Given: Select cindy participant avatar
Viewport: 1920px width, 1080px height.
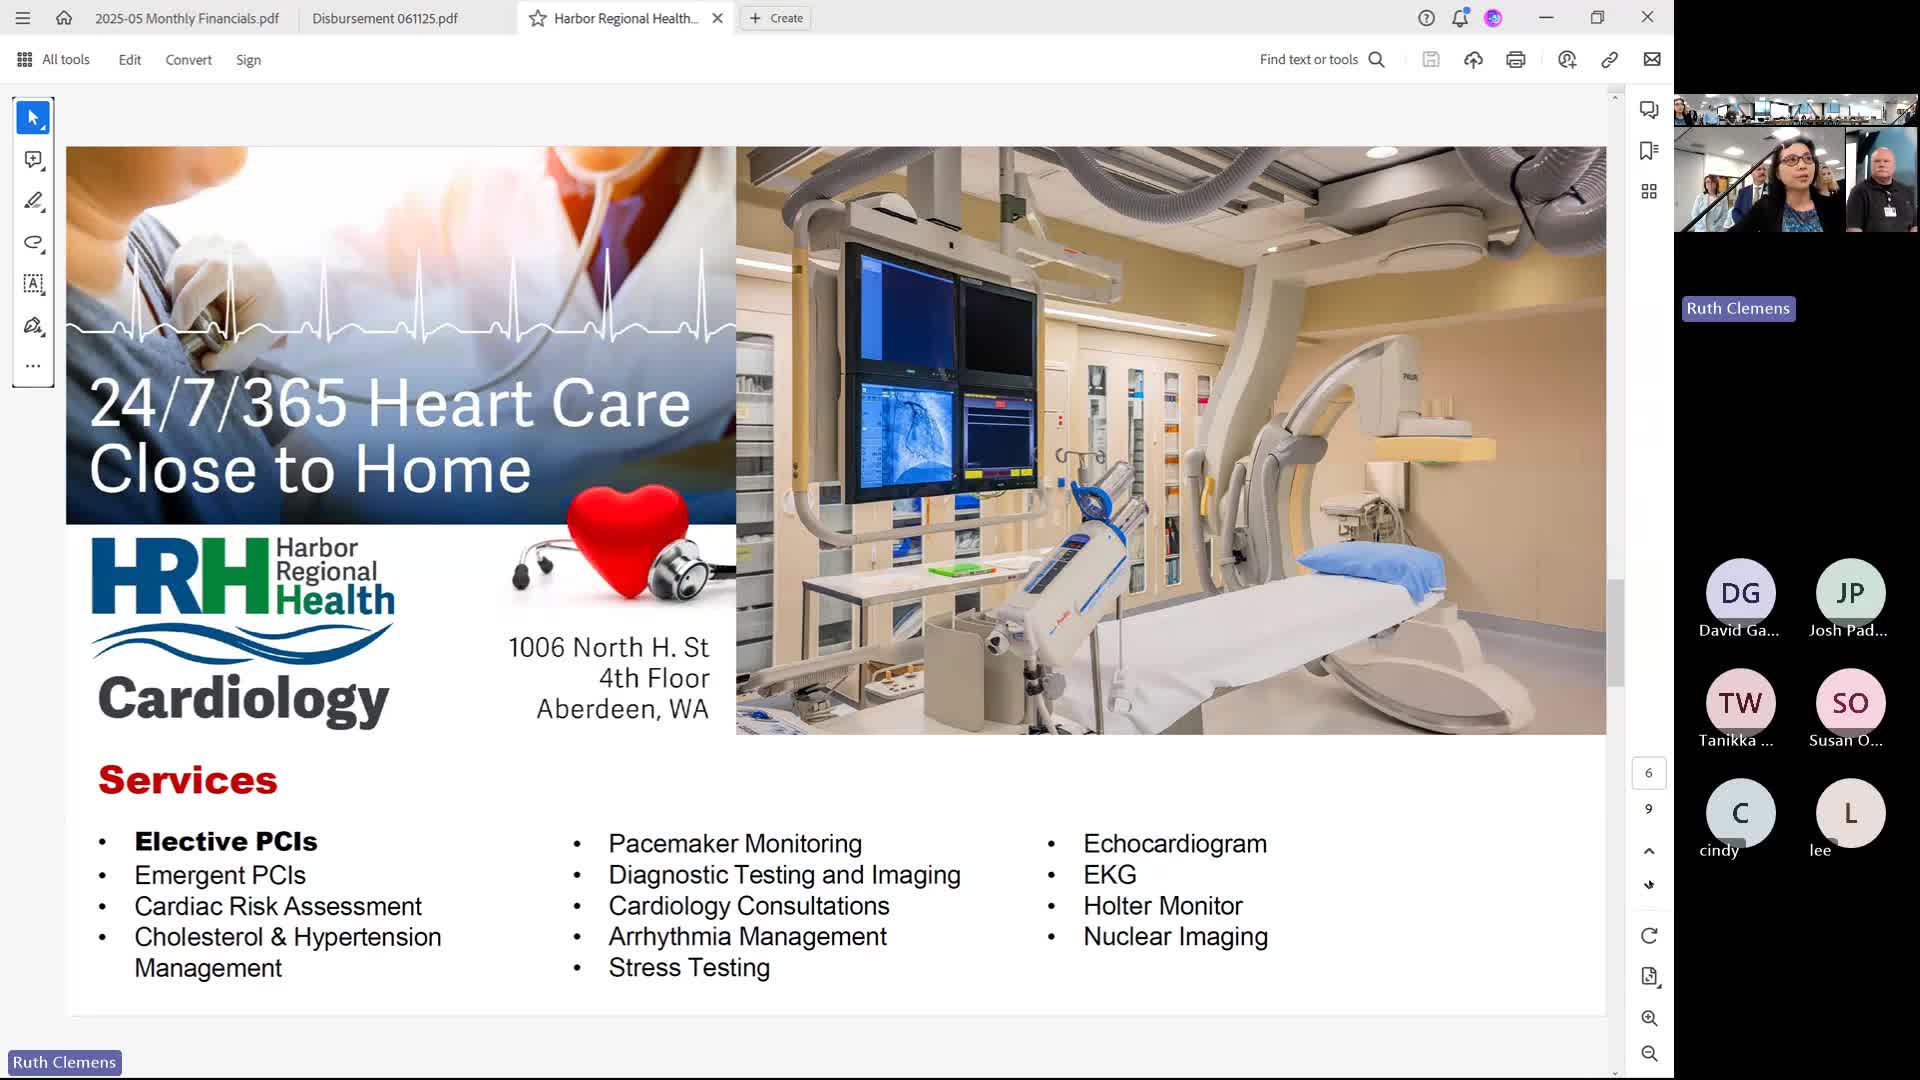Looking at the screenshot, I should (1740, 813).
